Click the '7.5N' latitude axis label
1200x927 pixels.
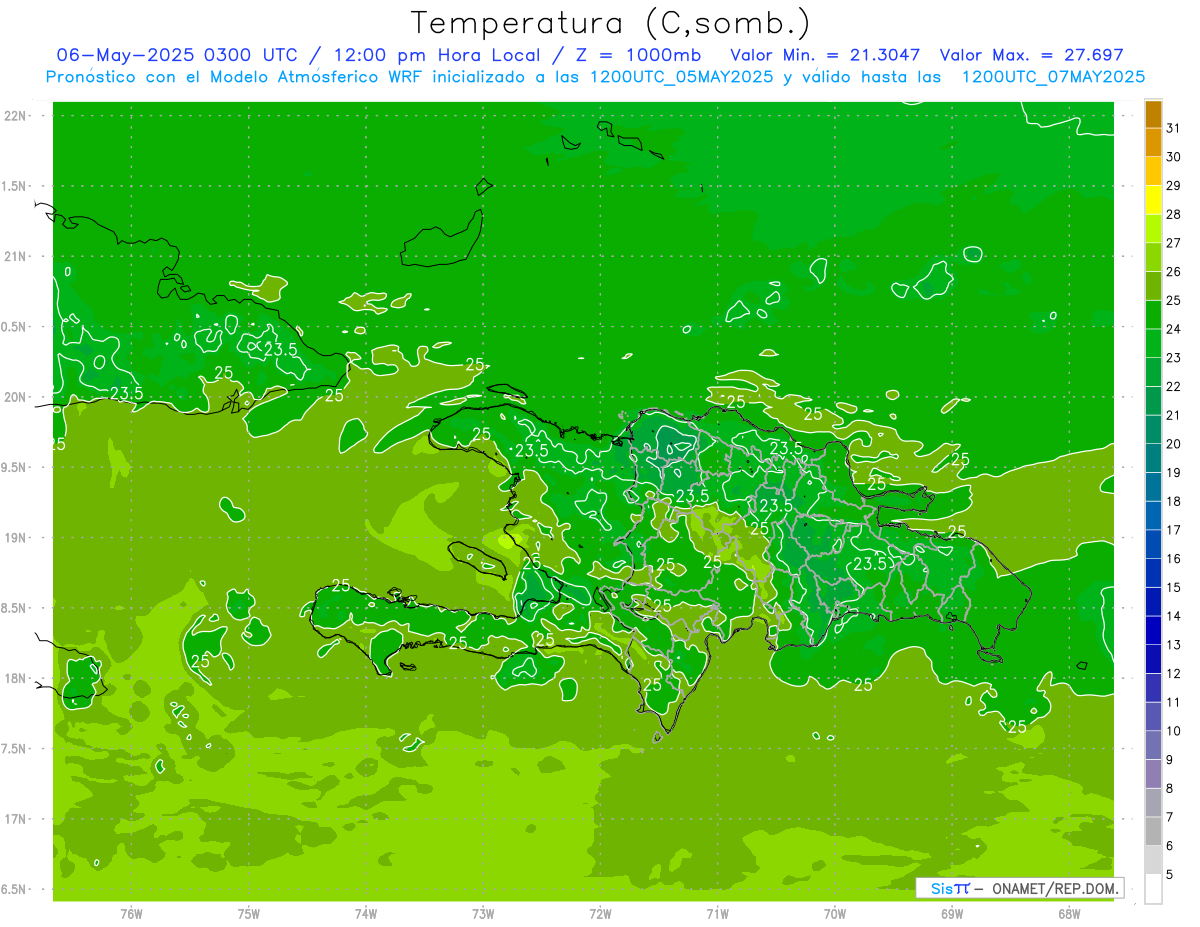(15, 749)
